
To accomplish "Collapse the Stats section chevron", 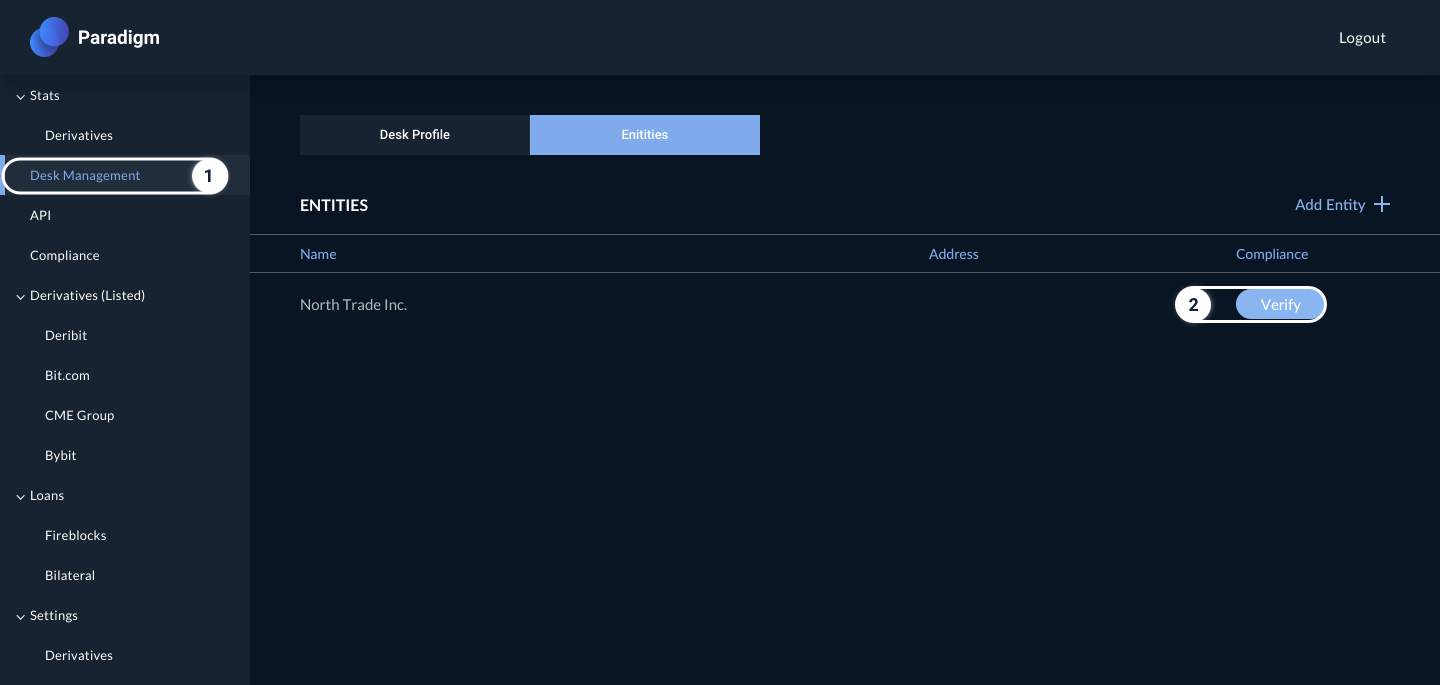I will [21, 96].
